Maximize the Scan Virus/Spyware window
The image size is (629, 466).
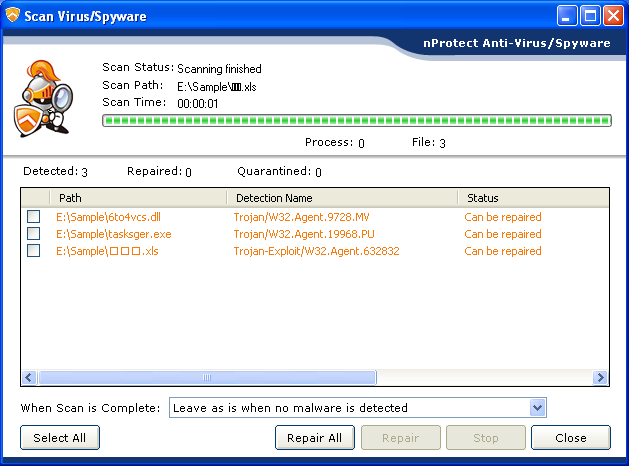click(590, 16)
